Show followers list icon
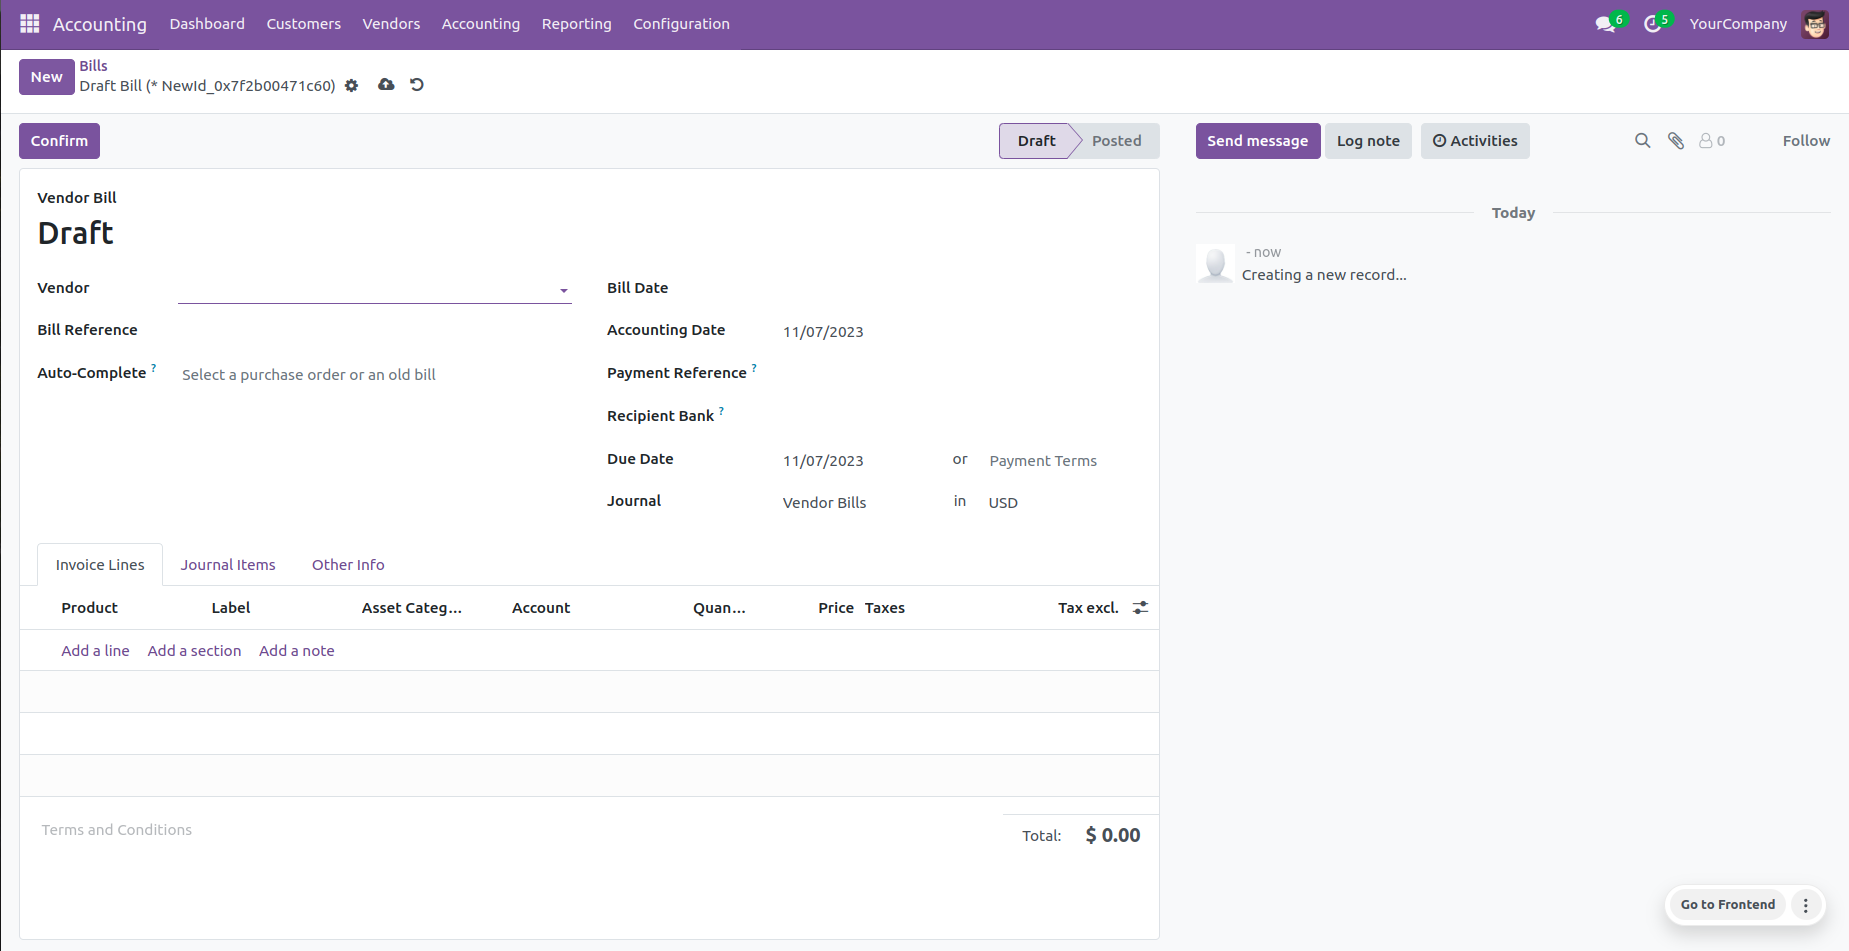1849x951 pixels. tap(1711, 141)
